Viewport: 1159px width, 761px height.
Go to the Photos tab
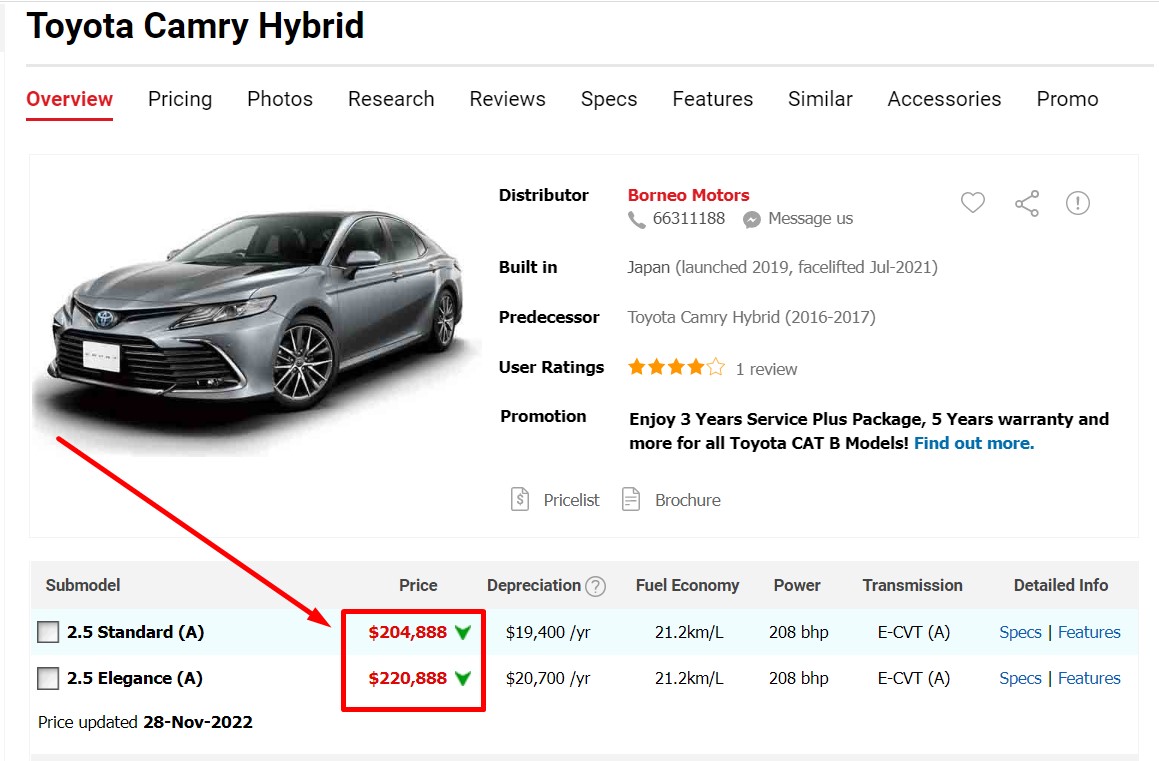tap(280, 99)
